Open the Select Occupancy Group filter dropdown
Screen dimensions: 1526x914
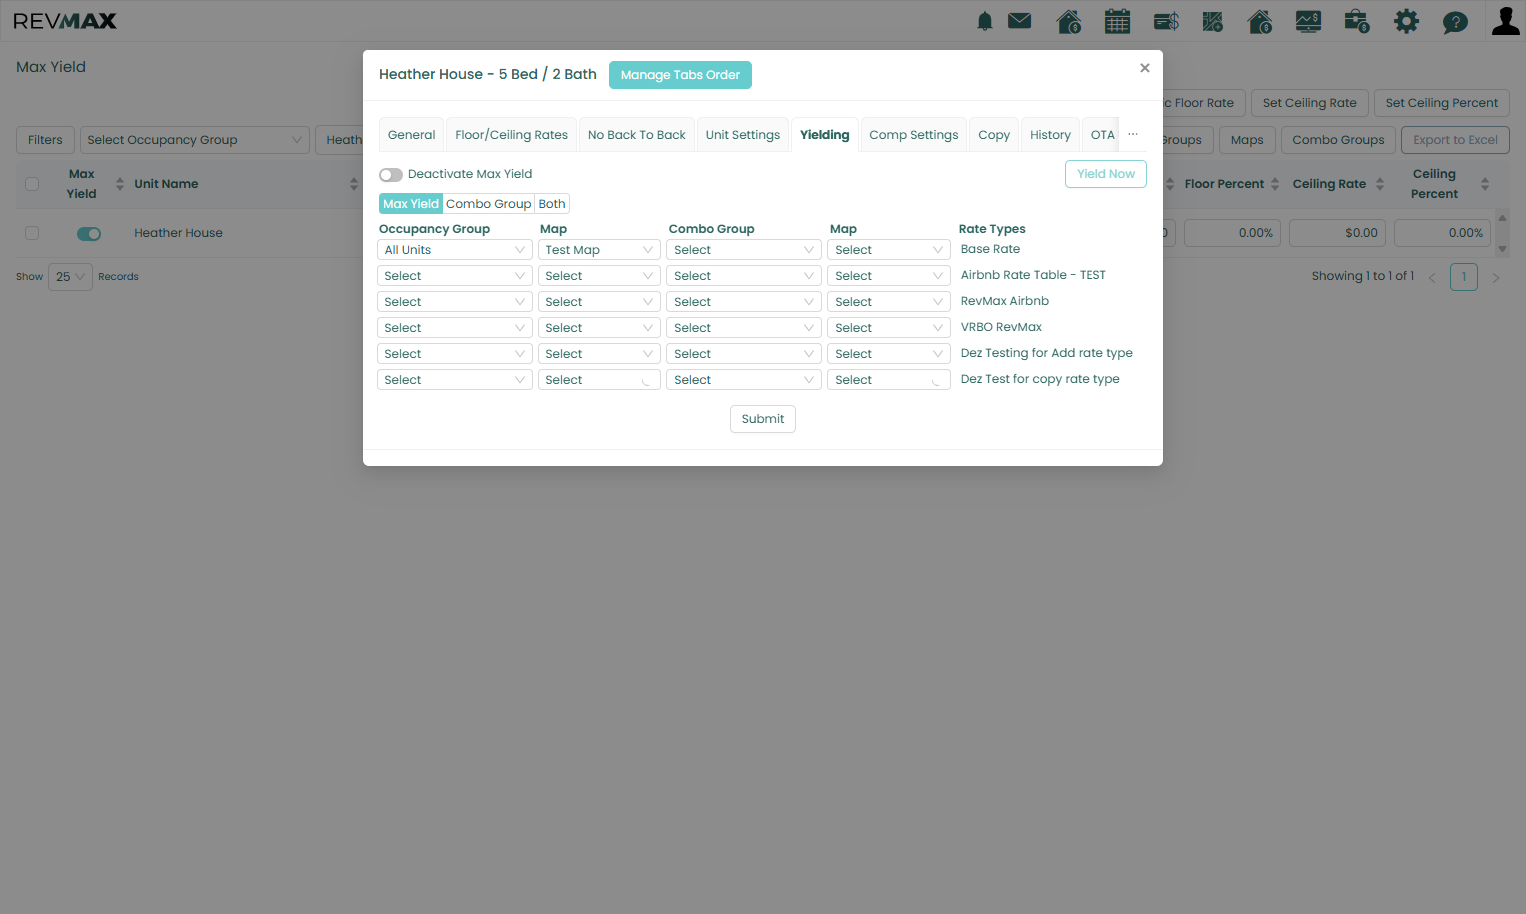195,140
